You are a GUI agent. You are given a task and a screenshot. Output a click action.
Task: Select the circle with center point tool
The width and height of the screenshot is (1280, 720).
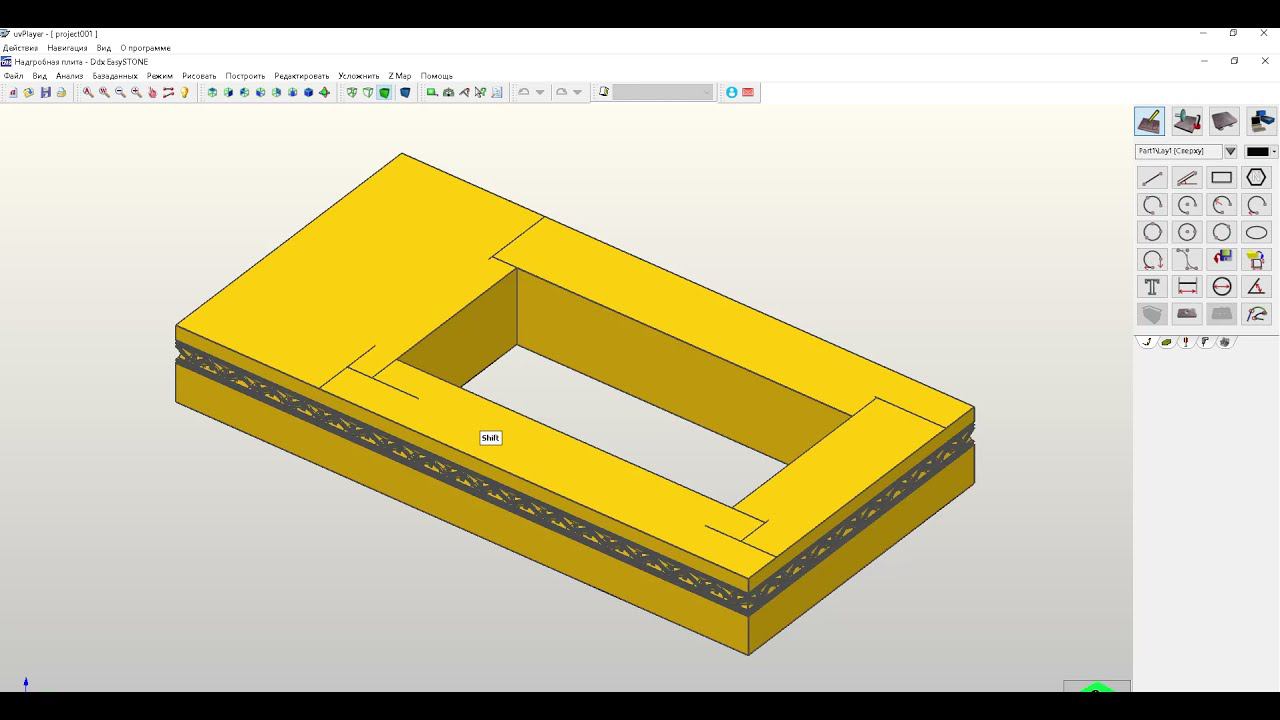[x=1187, y=232]
